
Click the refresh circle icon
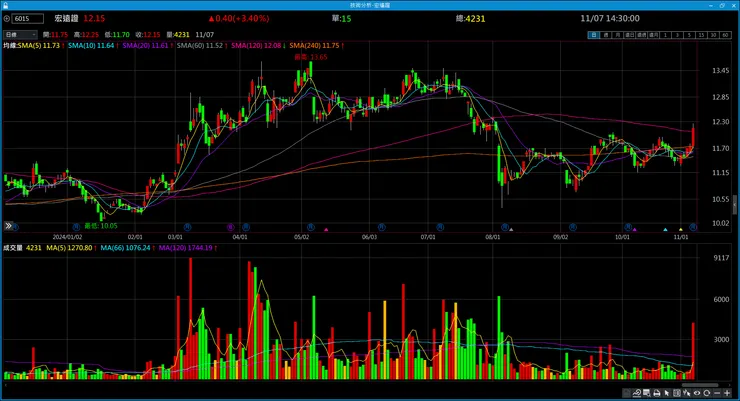706,393
